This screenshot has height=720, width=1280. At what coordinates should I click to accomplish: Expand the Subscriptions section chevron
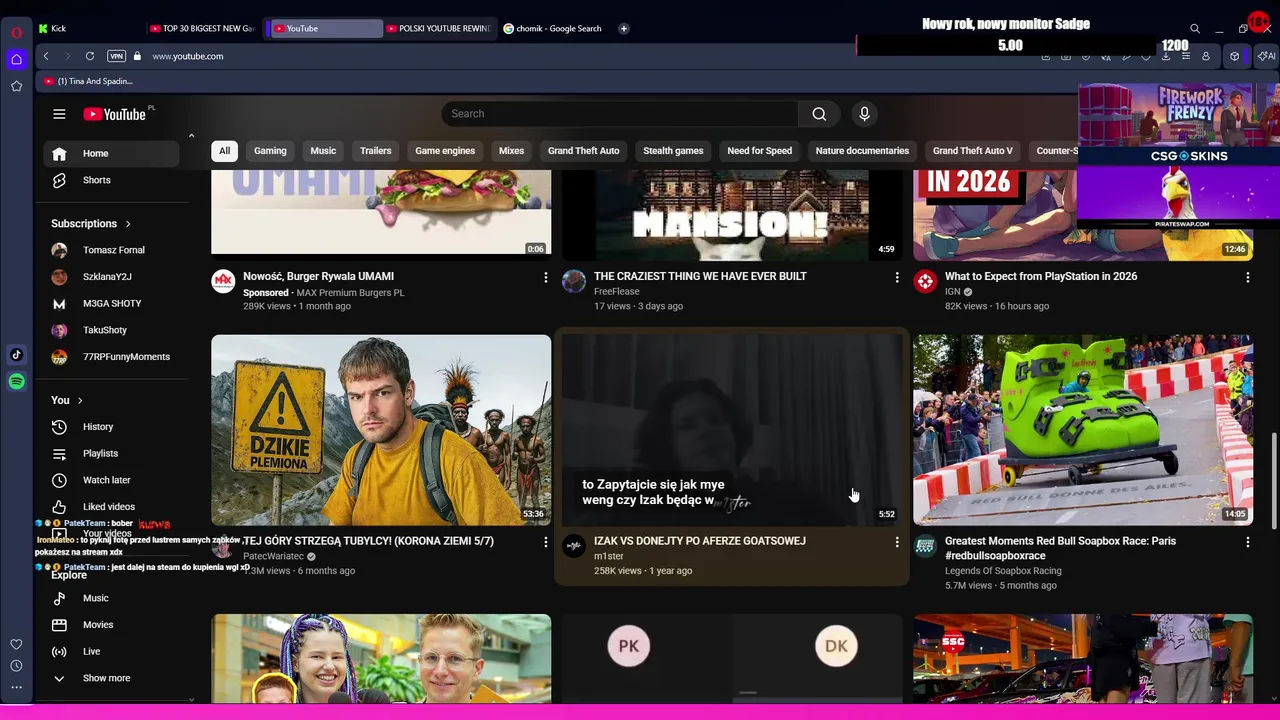pyautogui.click(x=128, y=224)
